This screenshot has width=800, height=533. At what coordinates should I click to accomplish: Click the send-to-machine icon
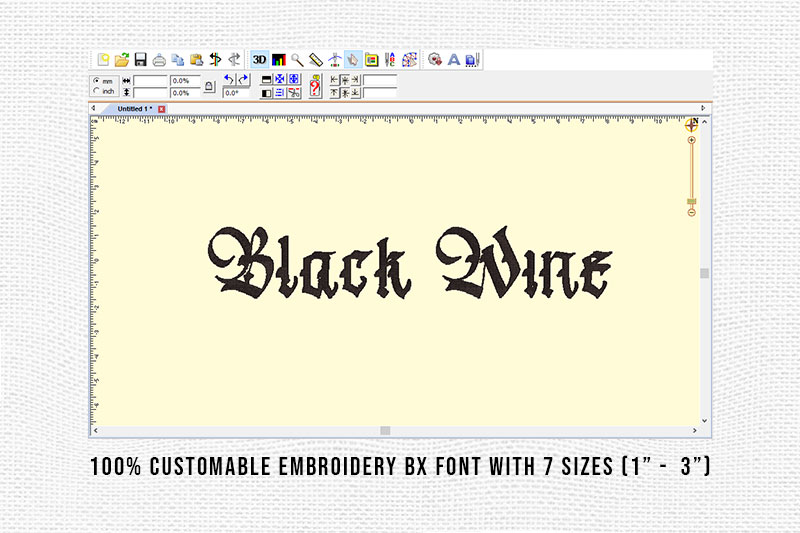click(x=472, y=60)
